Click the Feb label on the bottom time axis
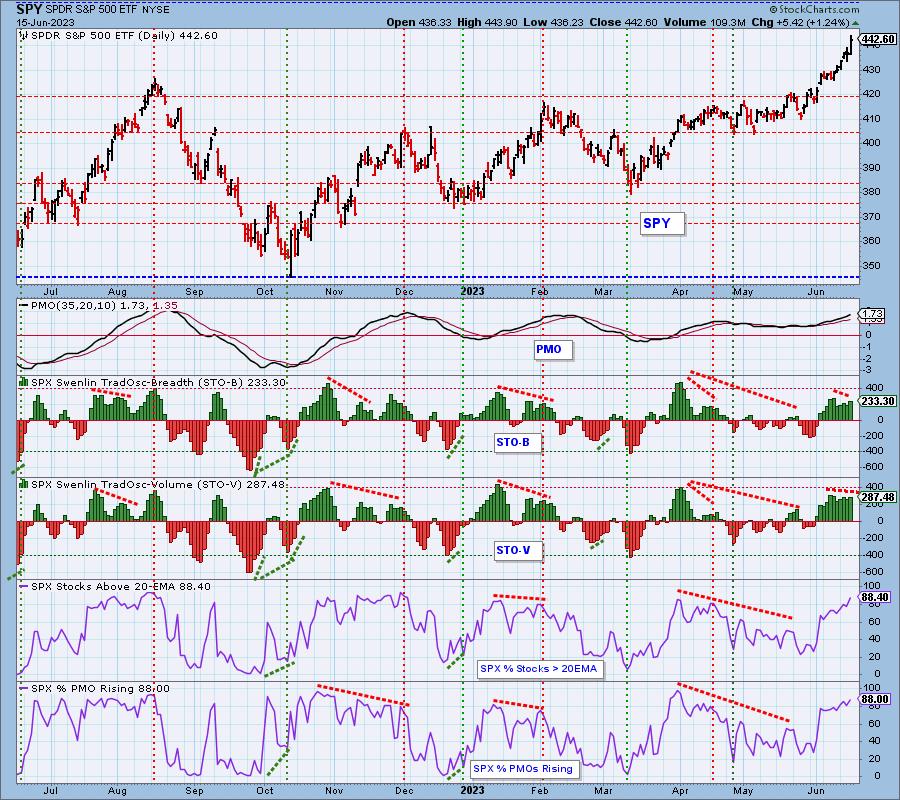This screenshot has height=800, width=900. 540,790
